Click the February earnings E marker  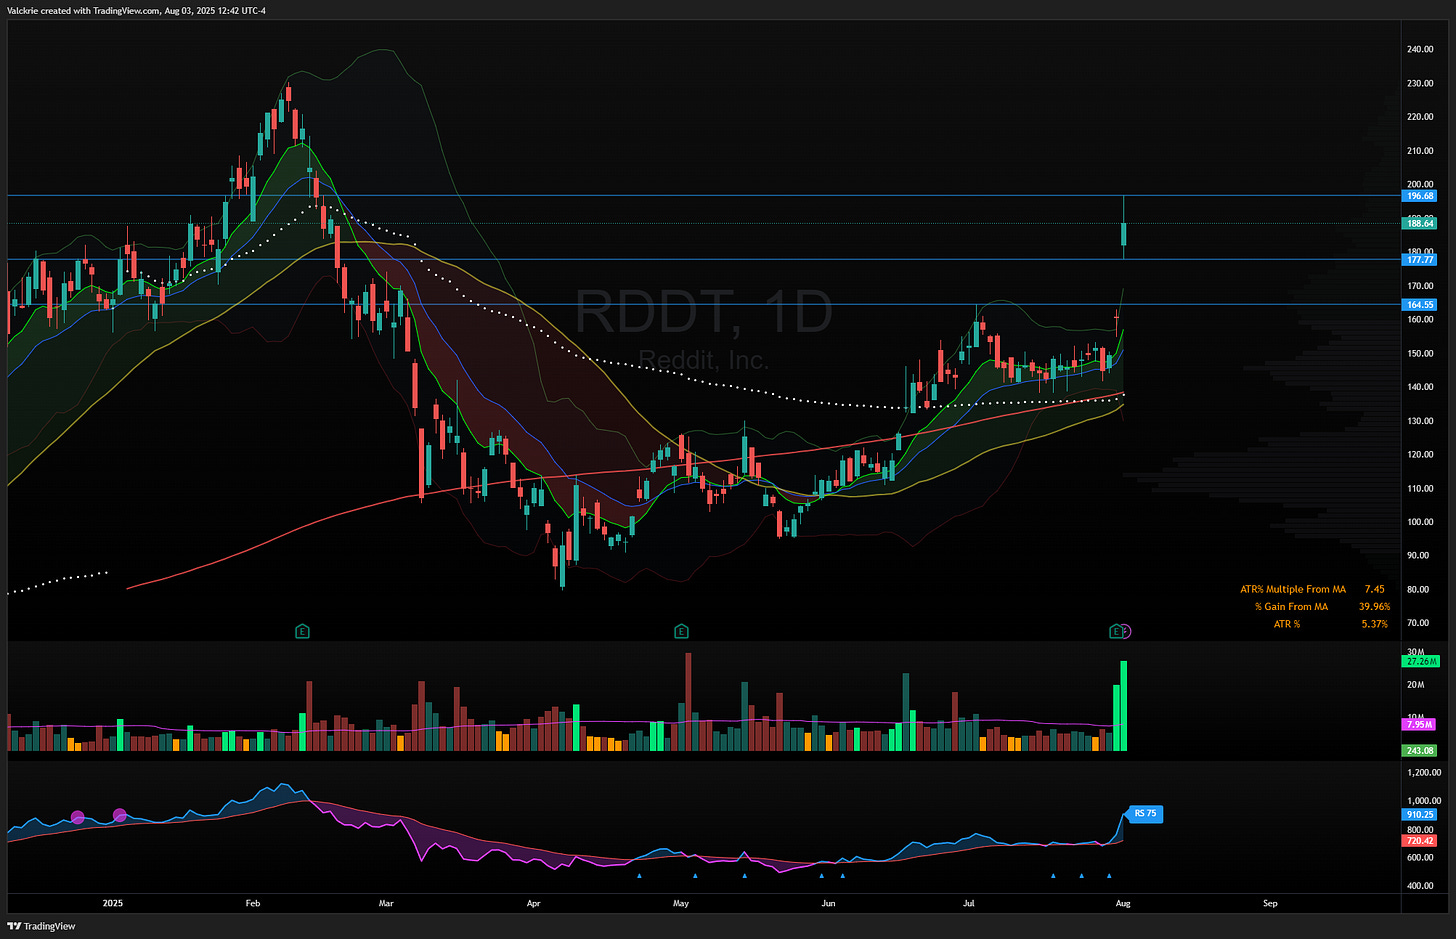(302, 631)
